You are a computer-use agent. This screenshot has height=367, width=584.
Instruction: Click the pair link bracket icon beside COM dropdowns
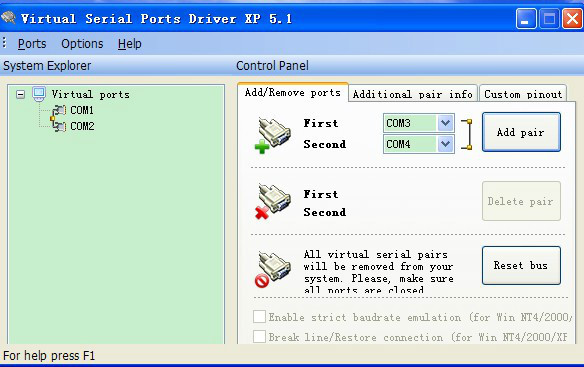click(467, 134)
